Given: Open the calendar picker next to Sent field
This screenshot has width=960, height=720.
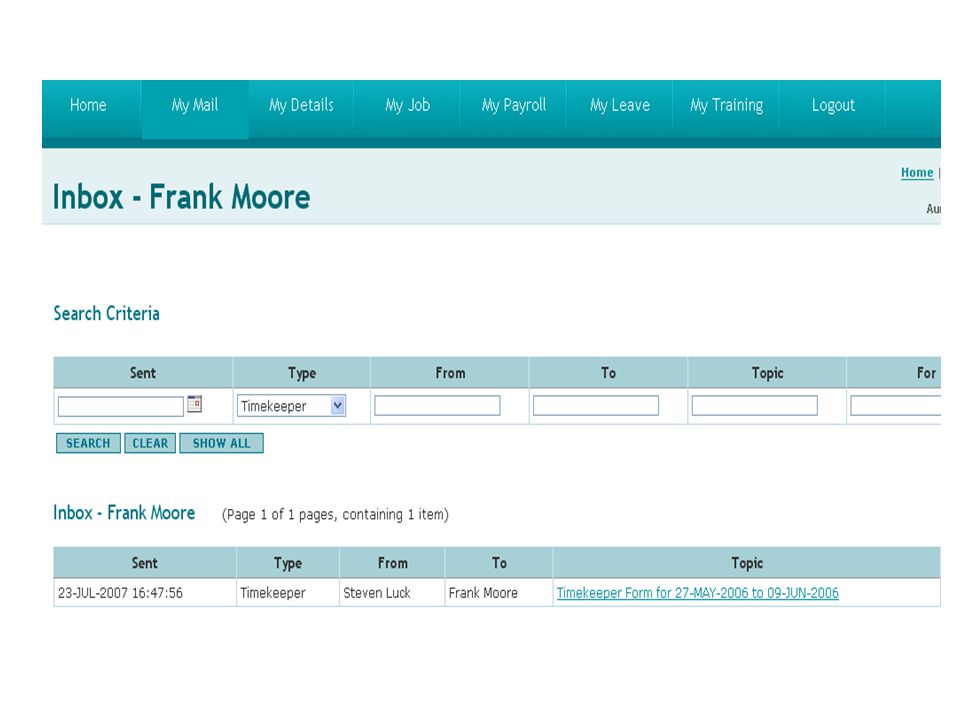Looking at the screenshot, I should tap(194, 404).
